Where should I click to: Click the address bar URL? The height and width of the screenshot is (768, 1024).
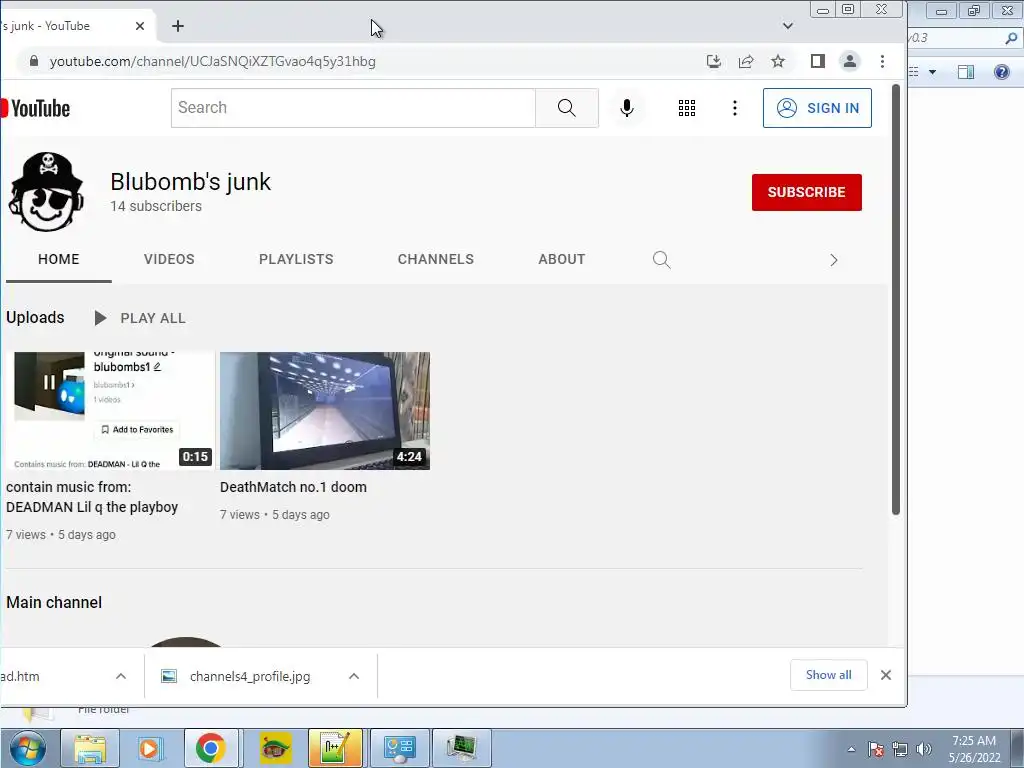point(213,61)
